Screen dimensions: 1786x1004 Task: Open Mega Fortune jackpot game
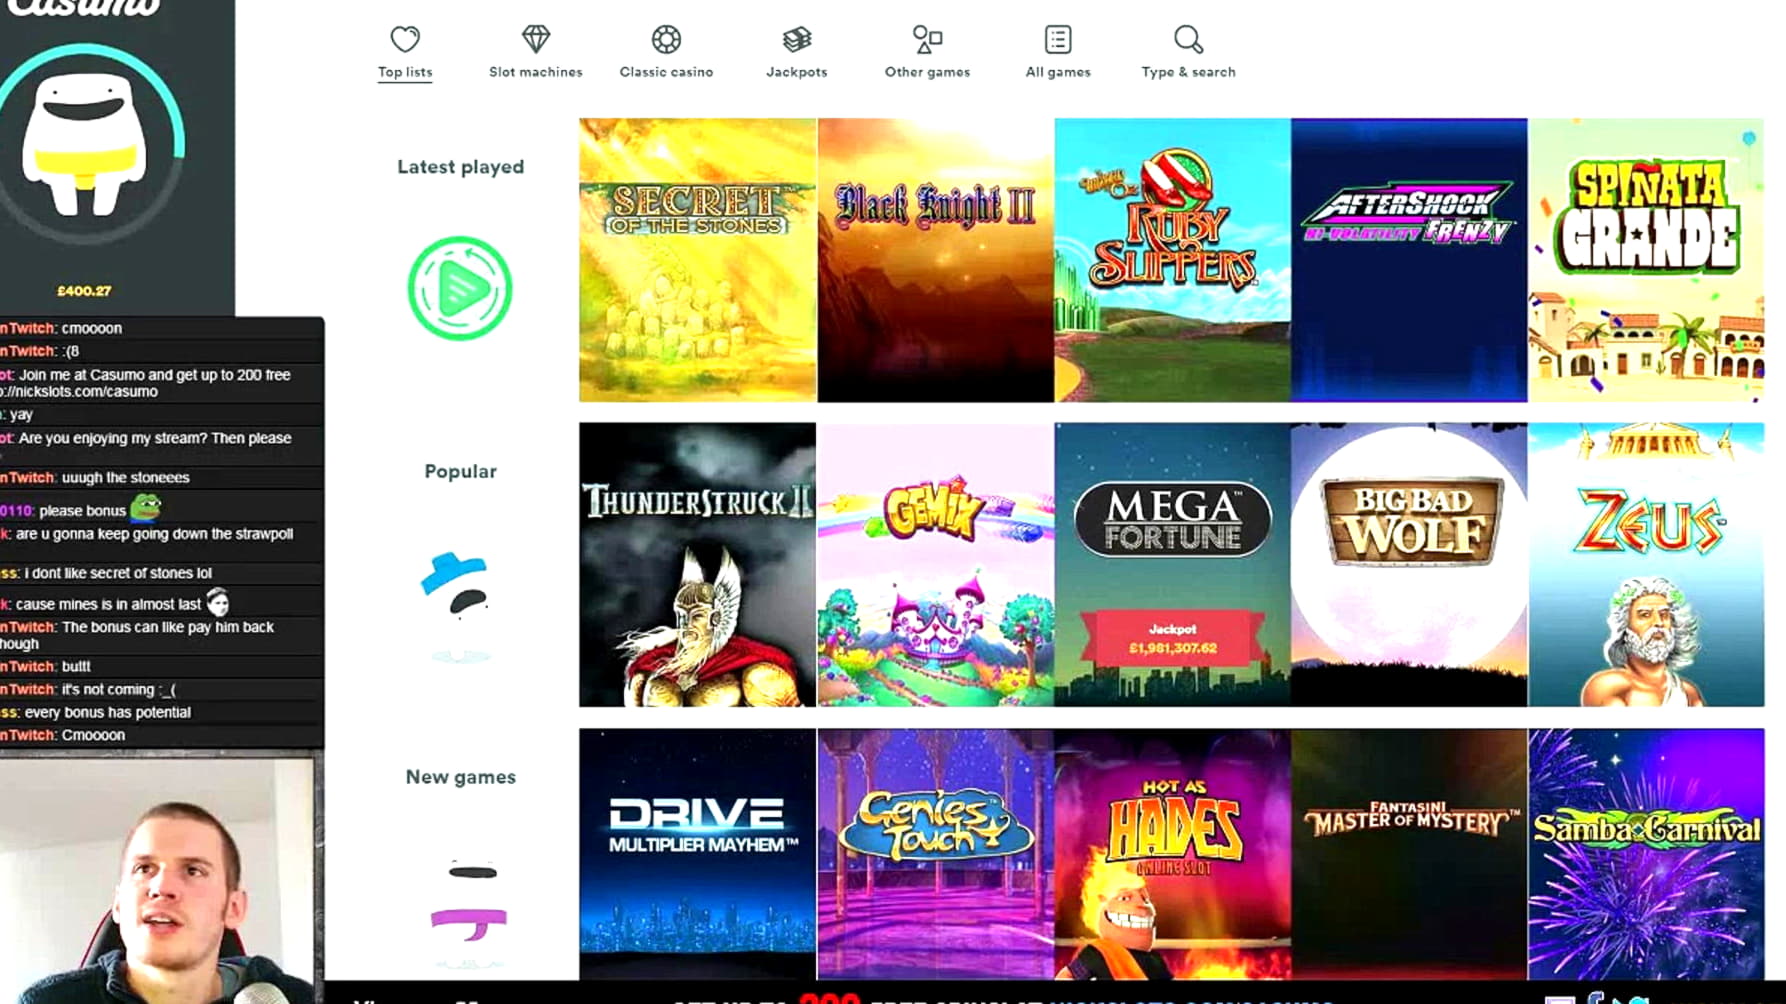[x=1172, y=565]
